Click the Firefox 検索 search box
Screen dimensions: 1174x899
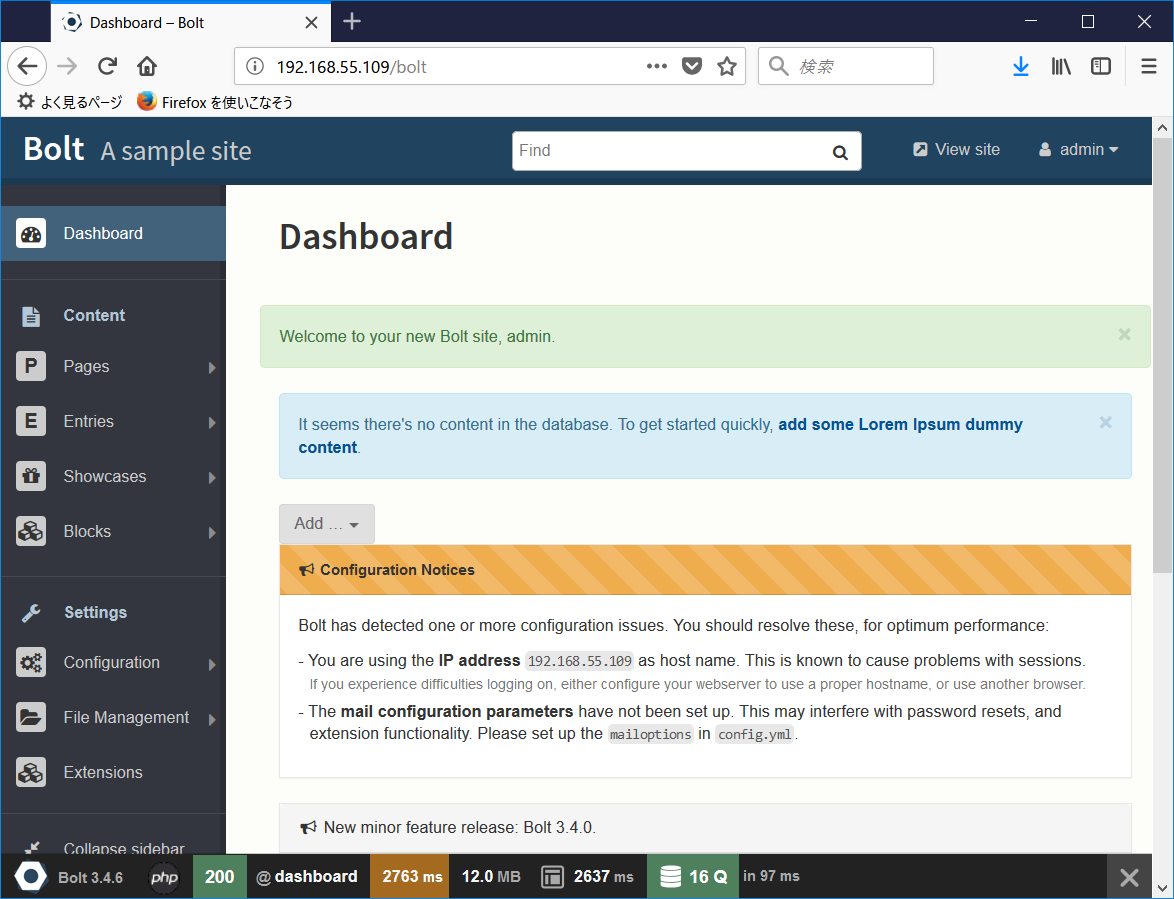845,66
